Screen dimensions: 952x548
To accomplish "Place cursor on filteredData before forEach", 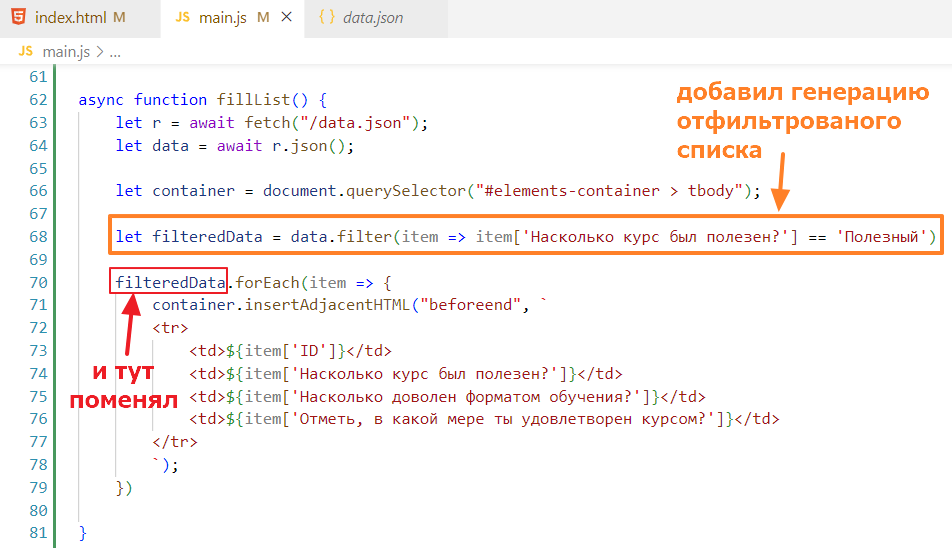I will point(170,283).
